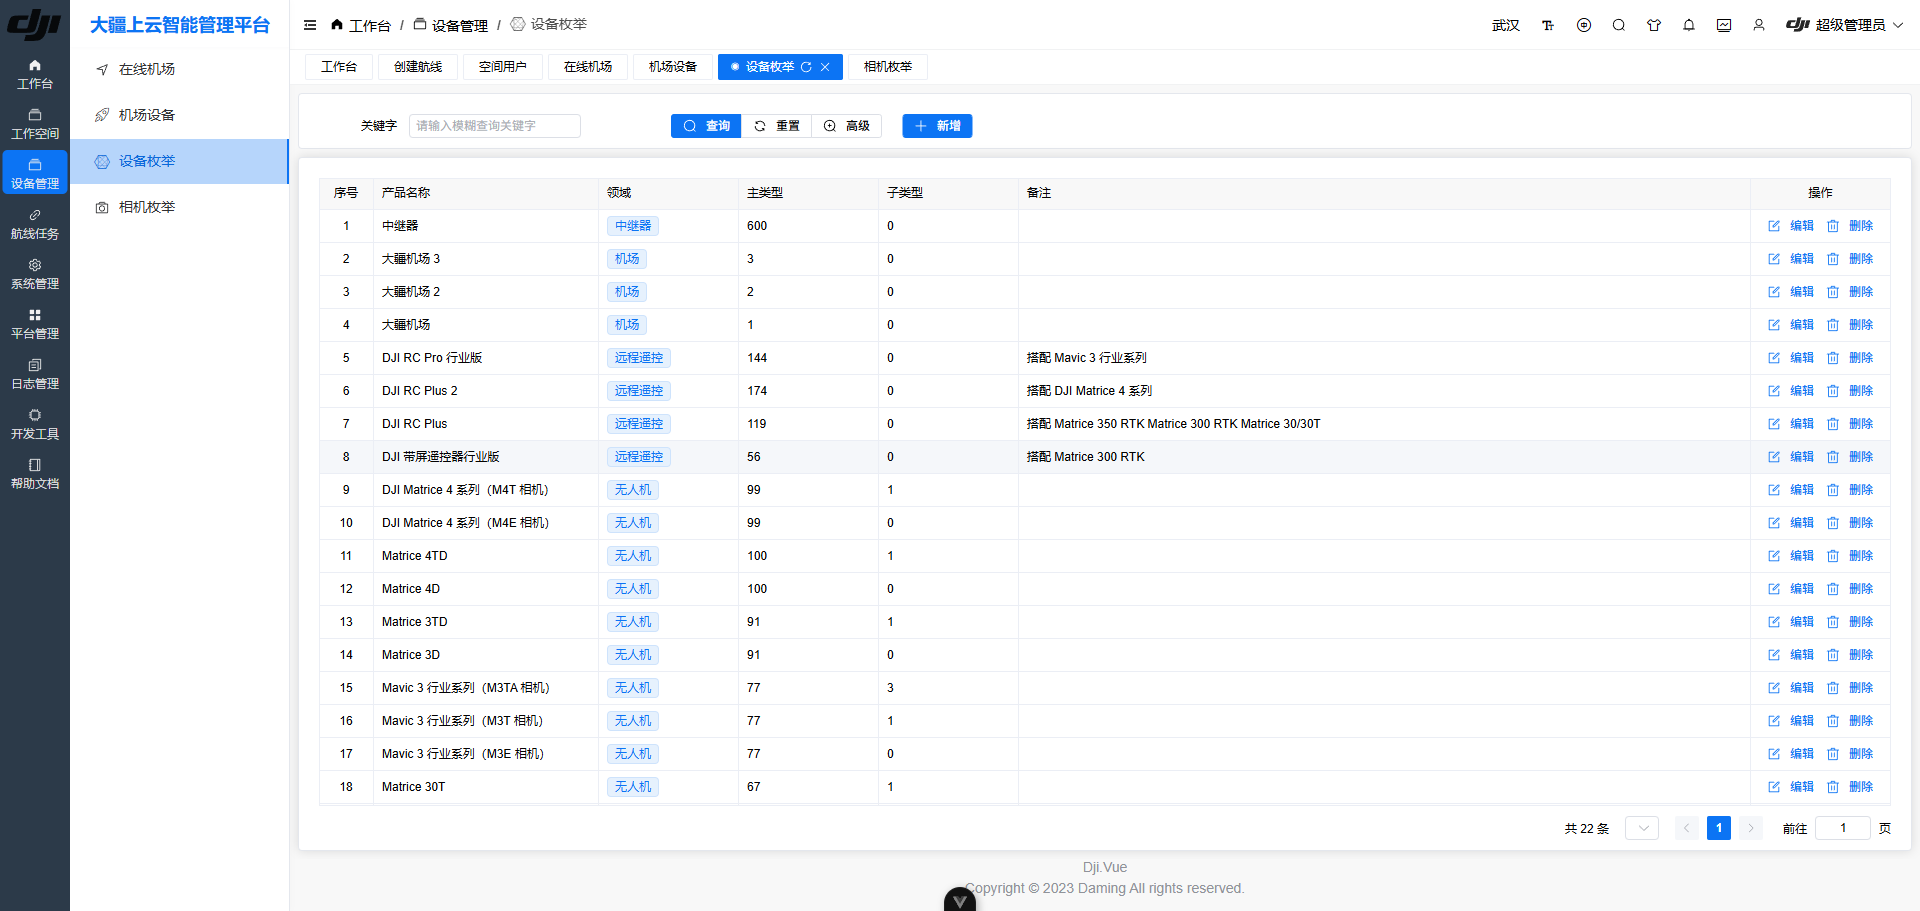The height and width of the screenshot is (911, 1920).
Task: Focus the 关键字 keyword search field
Action: coord(495,126)
